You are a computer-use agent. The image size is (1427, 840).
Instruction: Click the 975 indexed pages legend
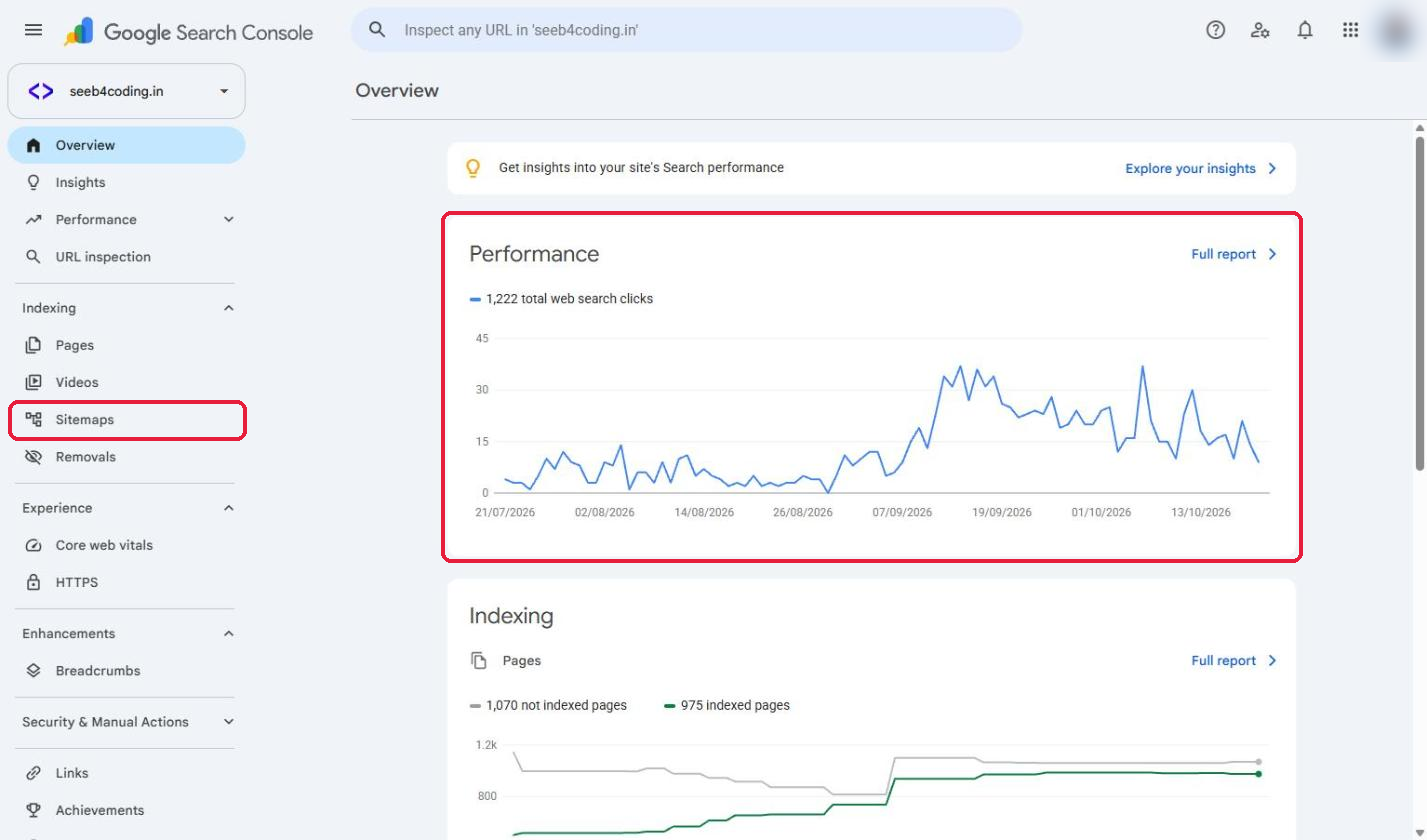[x=727, y=705]
